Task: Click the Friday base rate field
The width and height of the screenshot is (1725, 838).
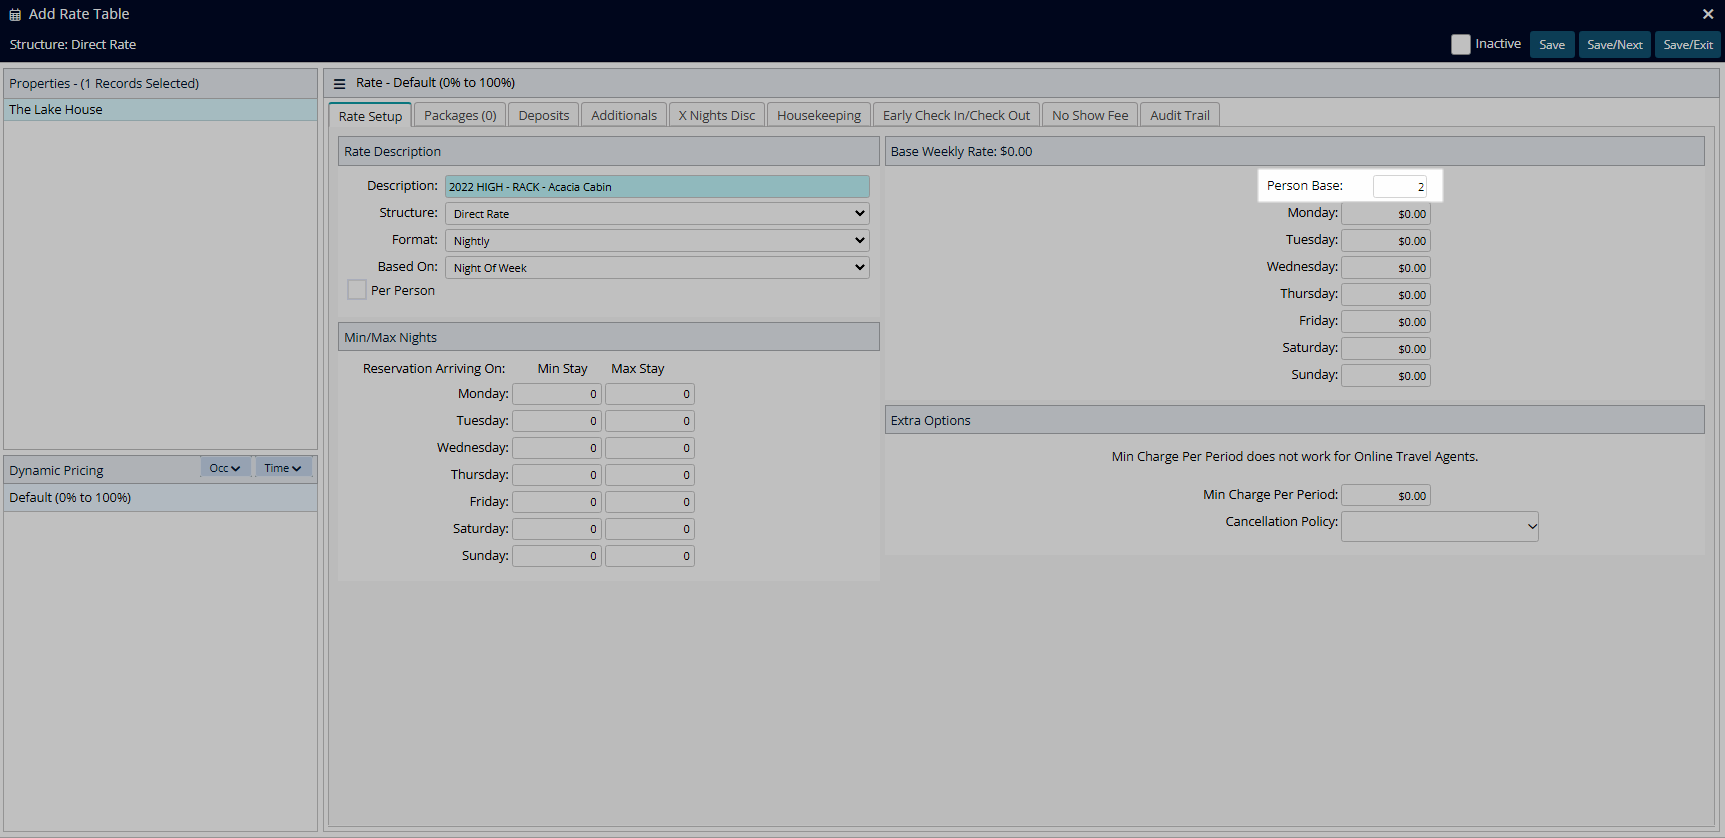Action: point(1386,321)
